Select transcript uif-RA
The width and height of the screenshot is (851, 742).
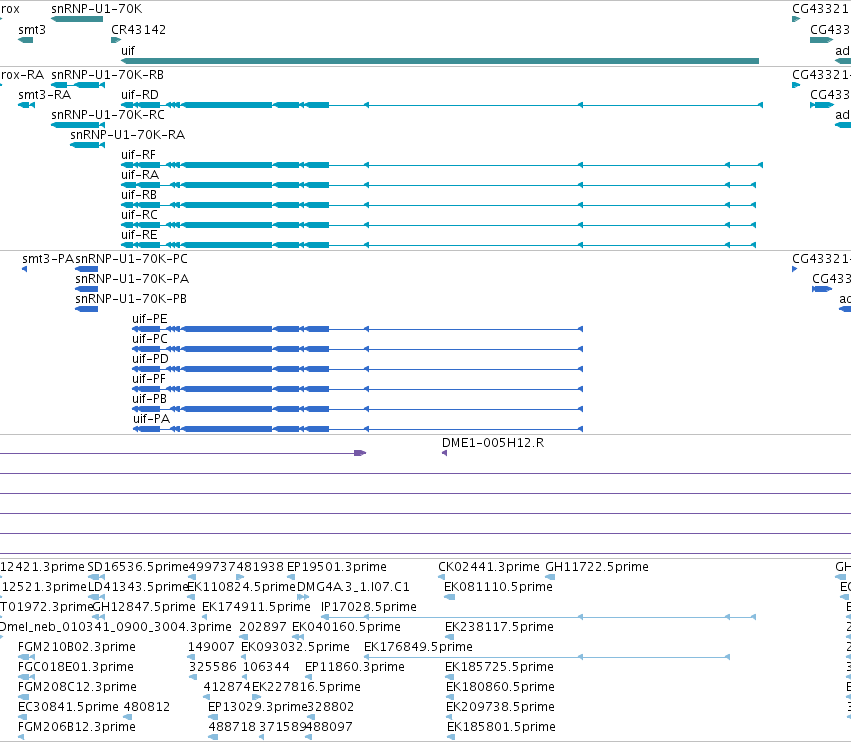[439, 185]
